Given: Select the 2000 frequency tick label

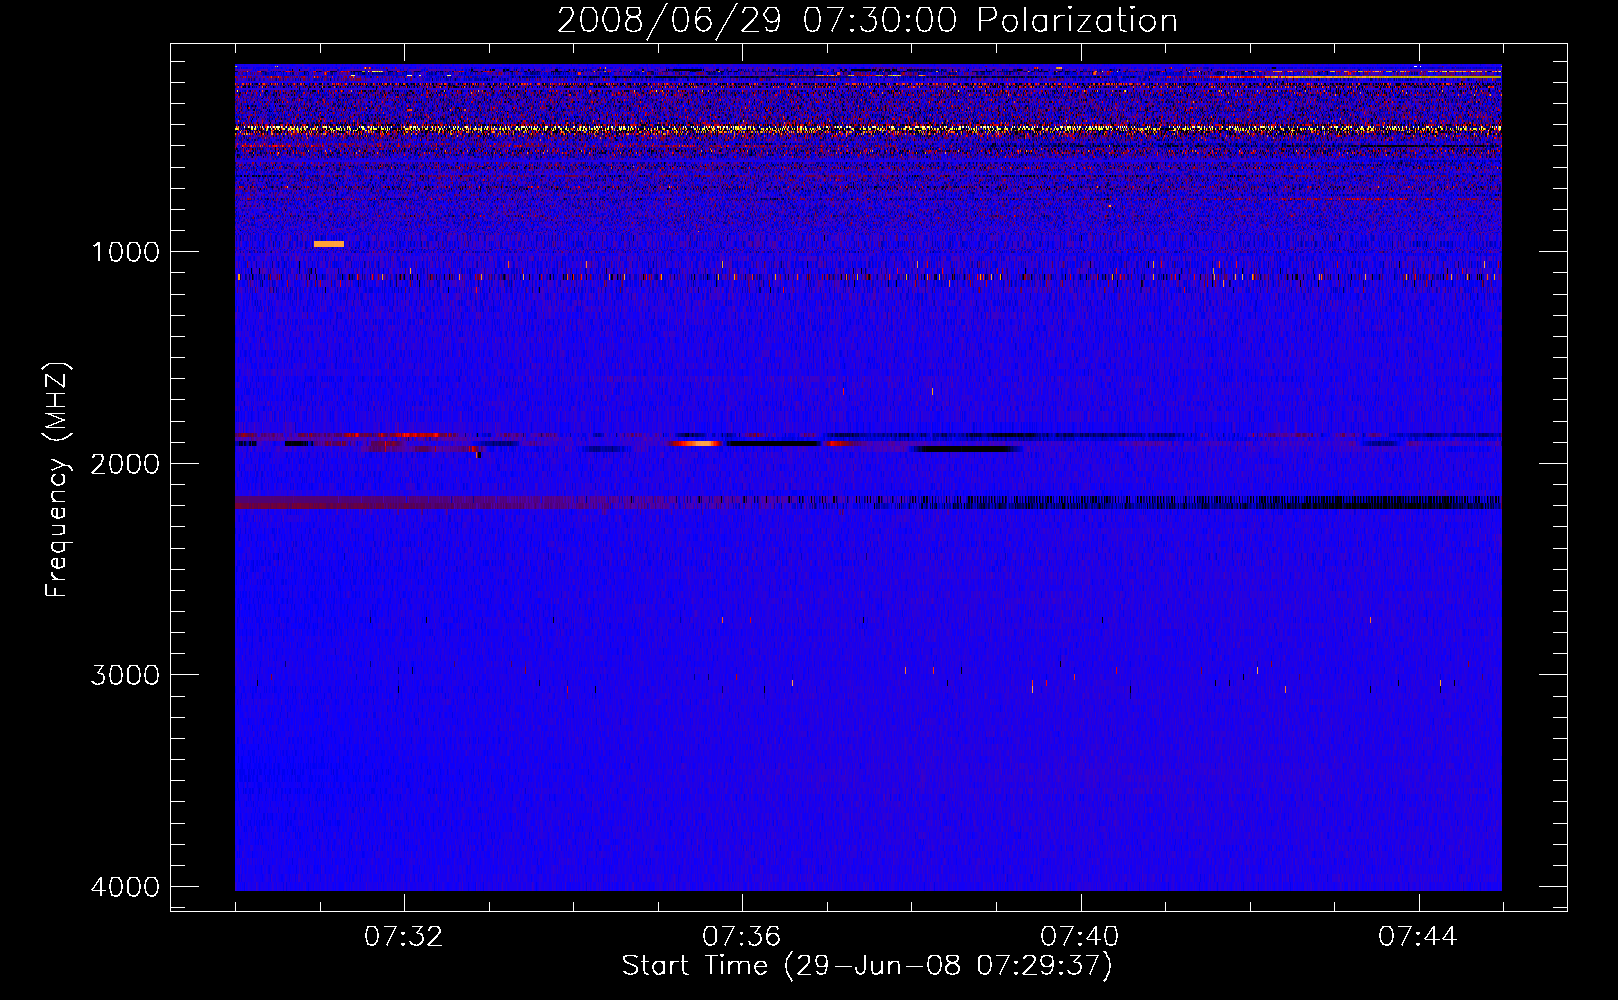Looking at the screenshot, I should 125,463.
